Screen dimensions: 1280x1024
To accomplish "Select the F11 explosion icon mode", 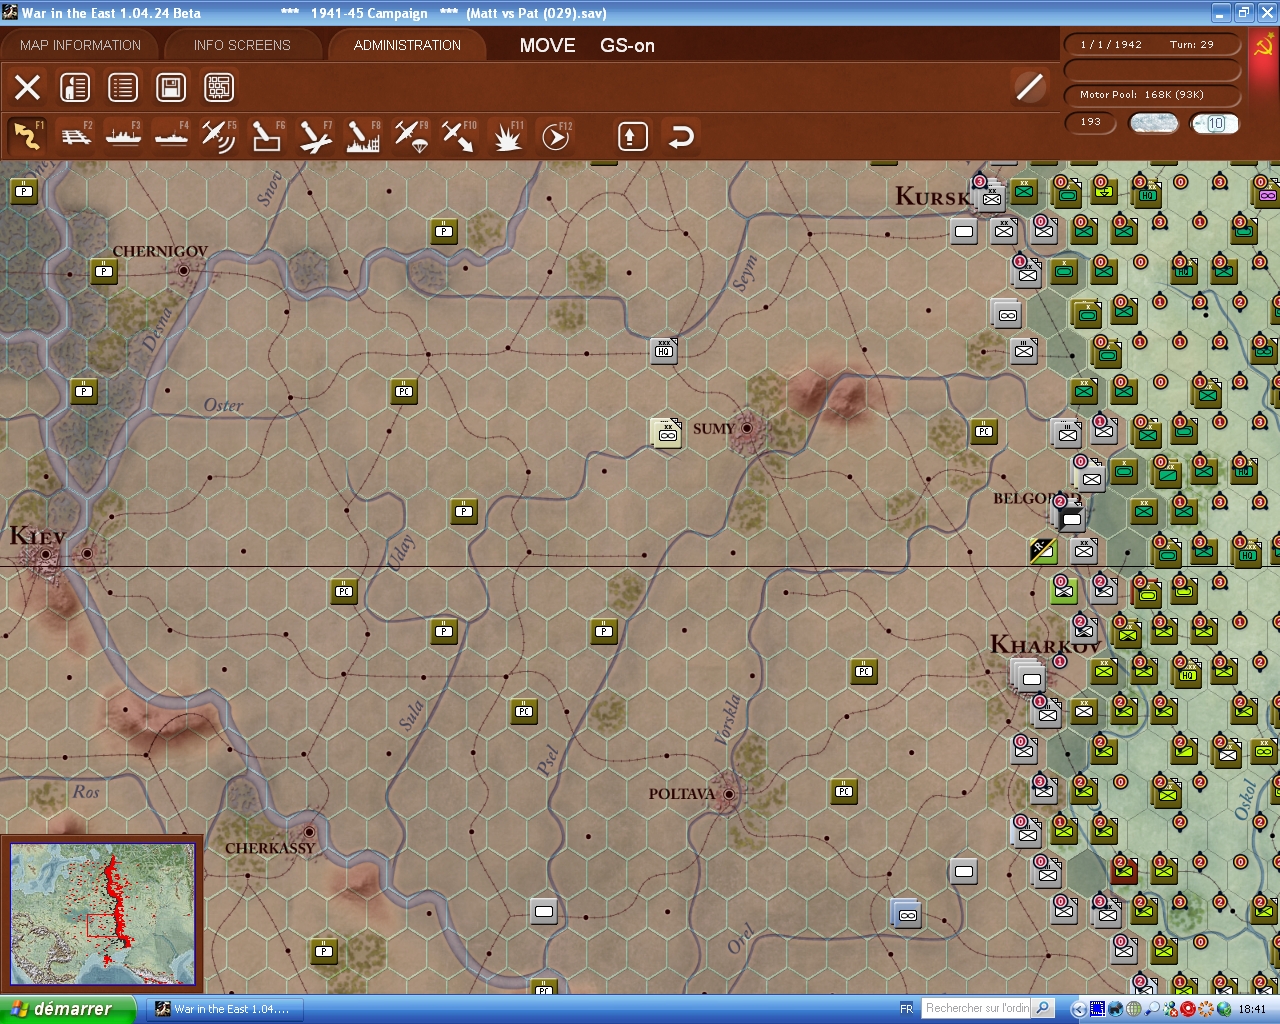I will pos(508,136).
